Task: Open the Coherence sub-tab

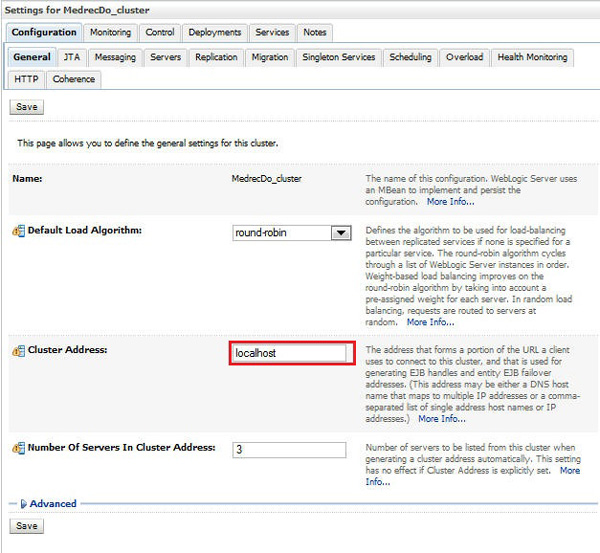Action: pos(73,79)
